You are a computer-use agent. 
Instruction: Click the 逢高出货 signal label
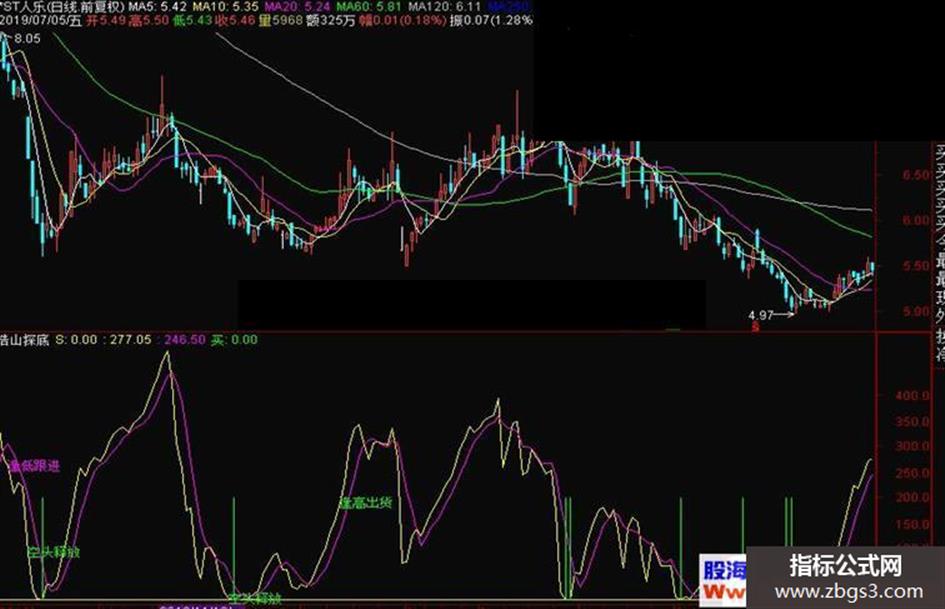tap(366, 502)
